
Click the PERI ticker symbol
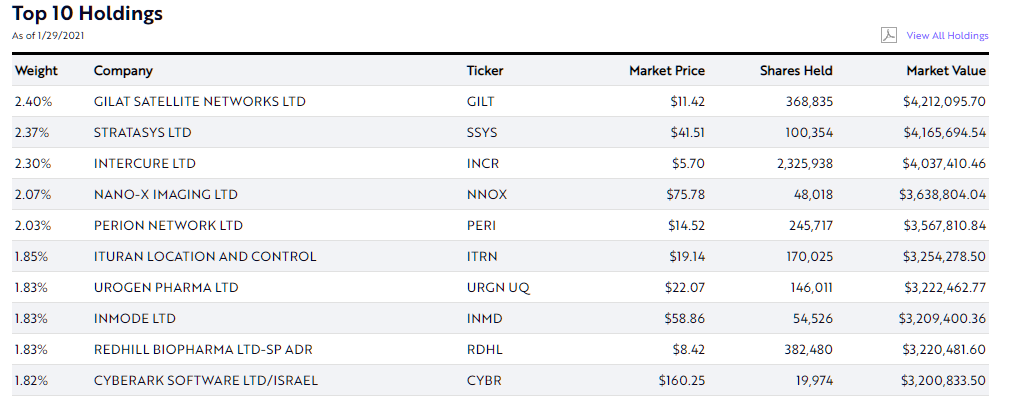click(x=480, y=226)
